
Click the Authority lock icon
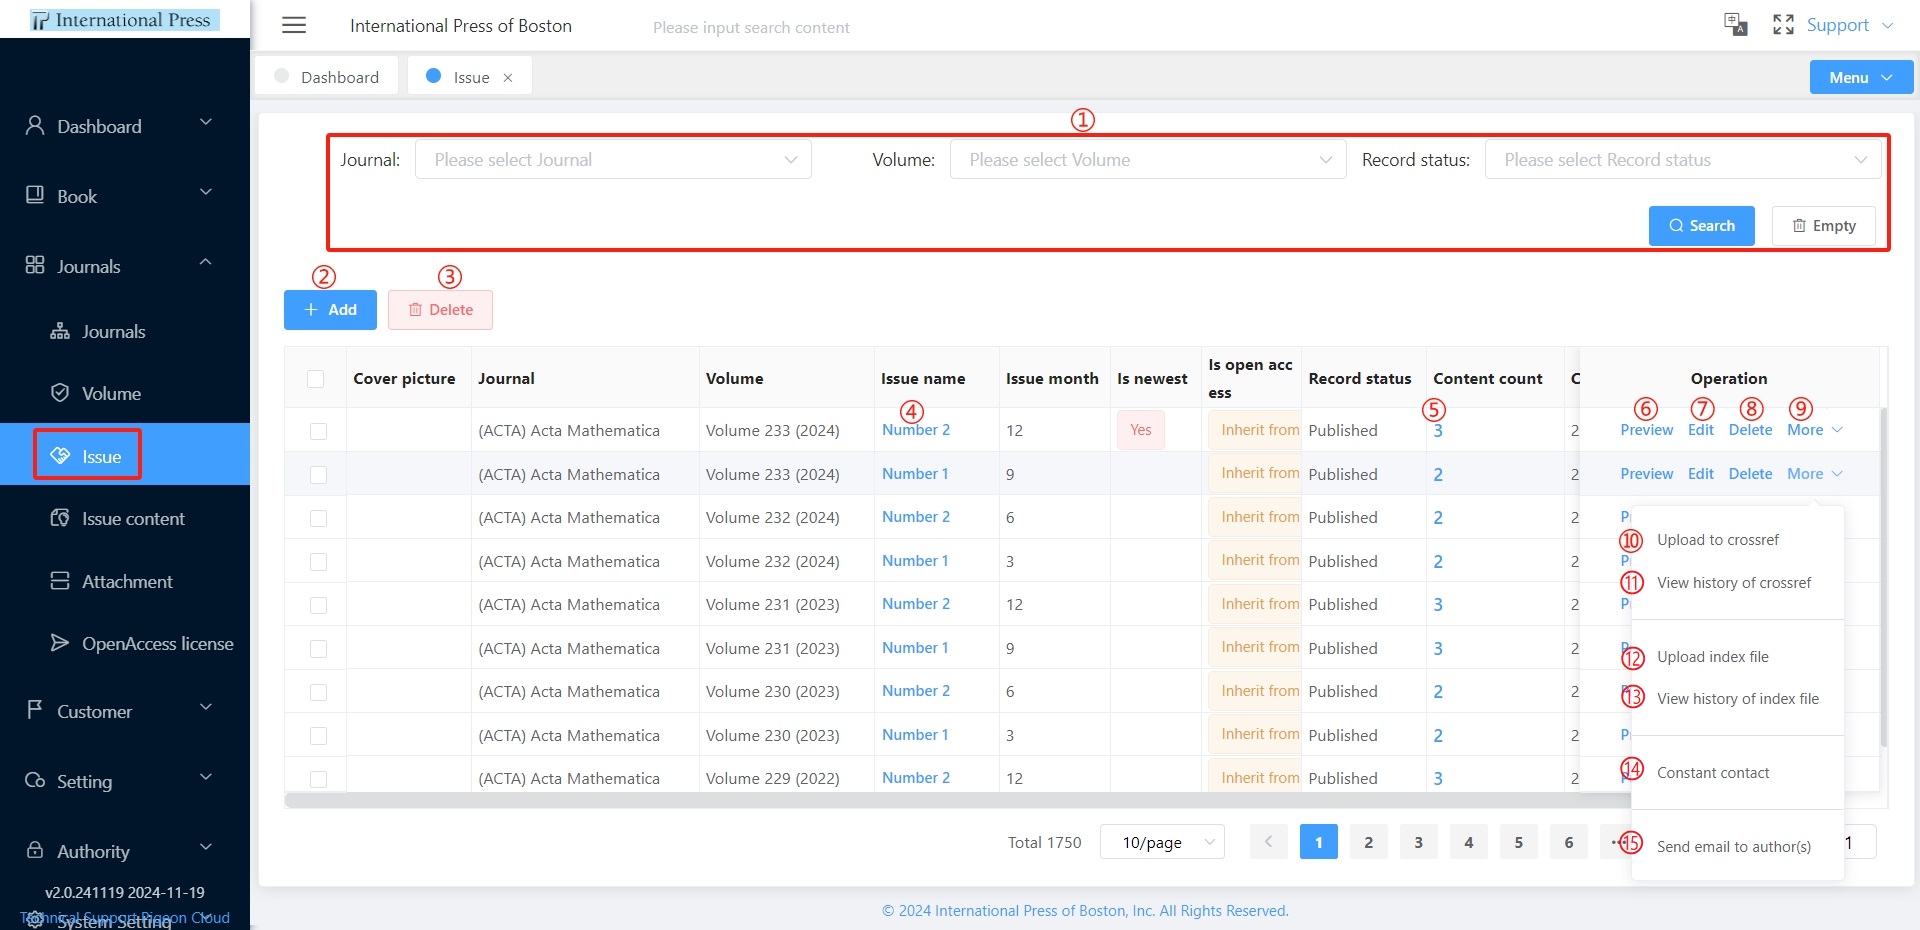coord(35,850)
